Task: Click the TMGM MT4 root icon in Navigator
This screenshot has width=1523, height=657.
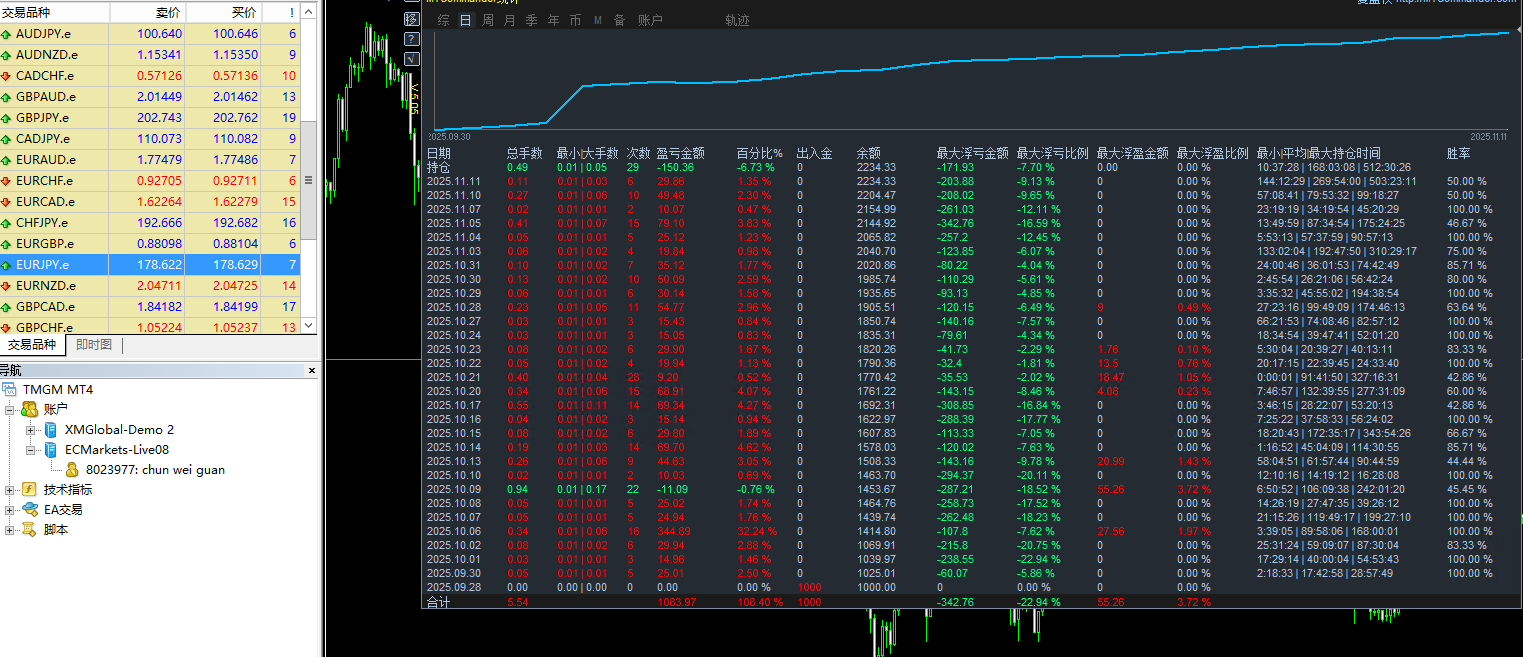Action: tap(10, 389)
